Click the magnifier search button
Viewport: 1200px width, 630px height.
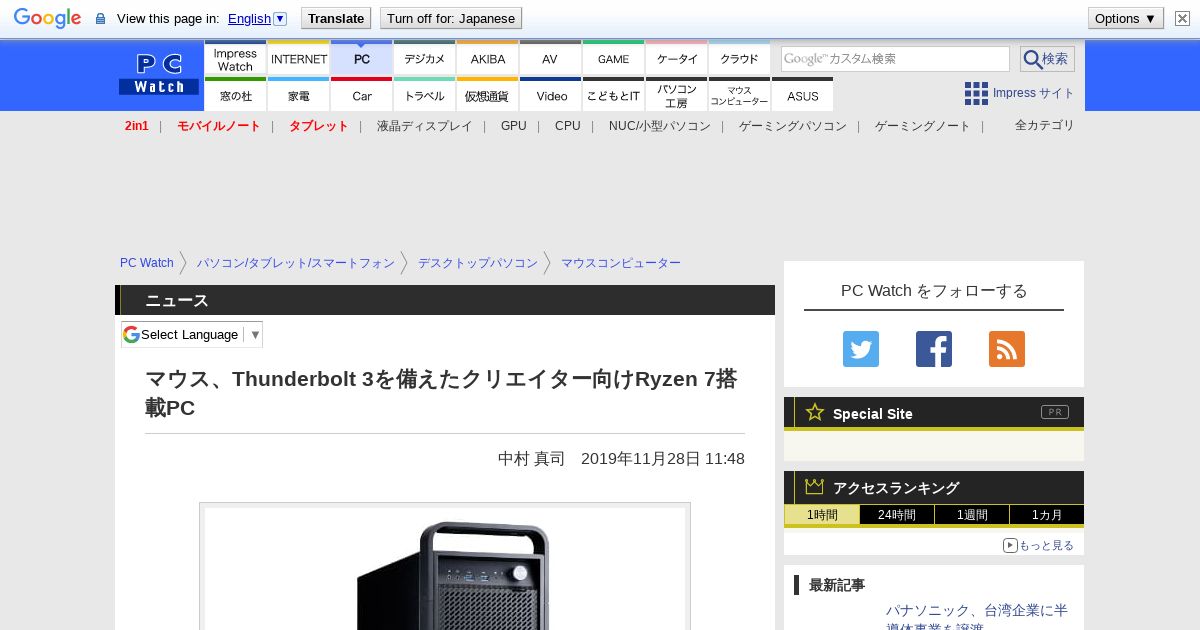1047,59
